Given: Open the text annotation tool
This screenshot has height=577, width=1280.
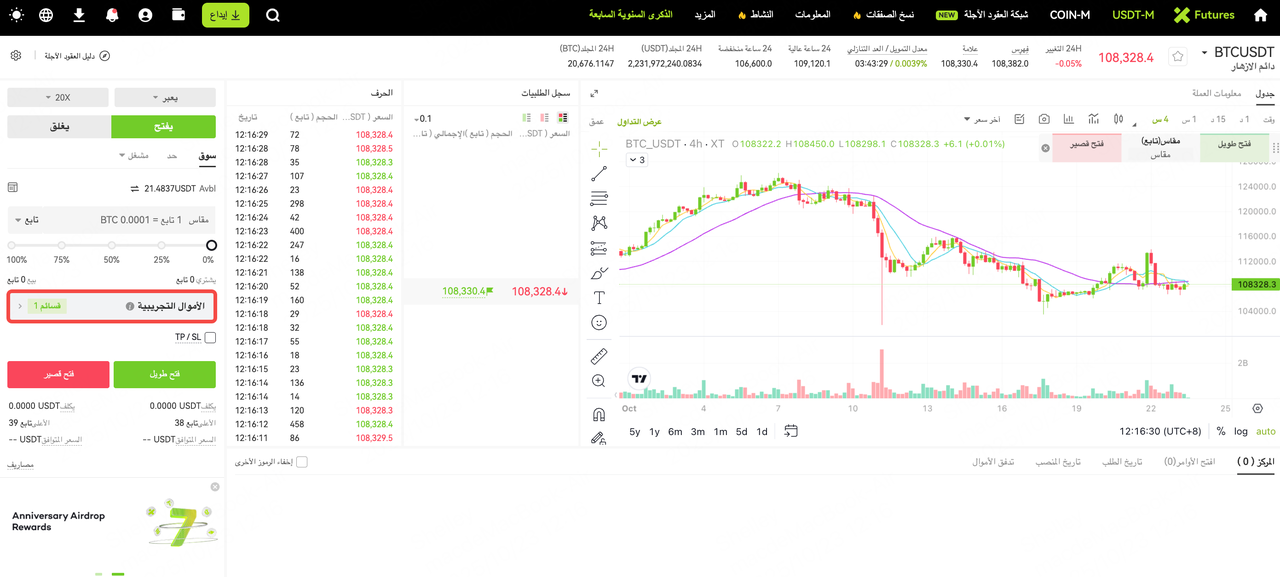Looking at the screenshot, I should coord(599,297).
